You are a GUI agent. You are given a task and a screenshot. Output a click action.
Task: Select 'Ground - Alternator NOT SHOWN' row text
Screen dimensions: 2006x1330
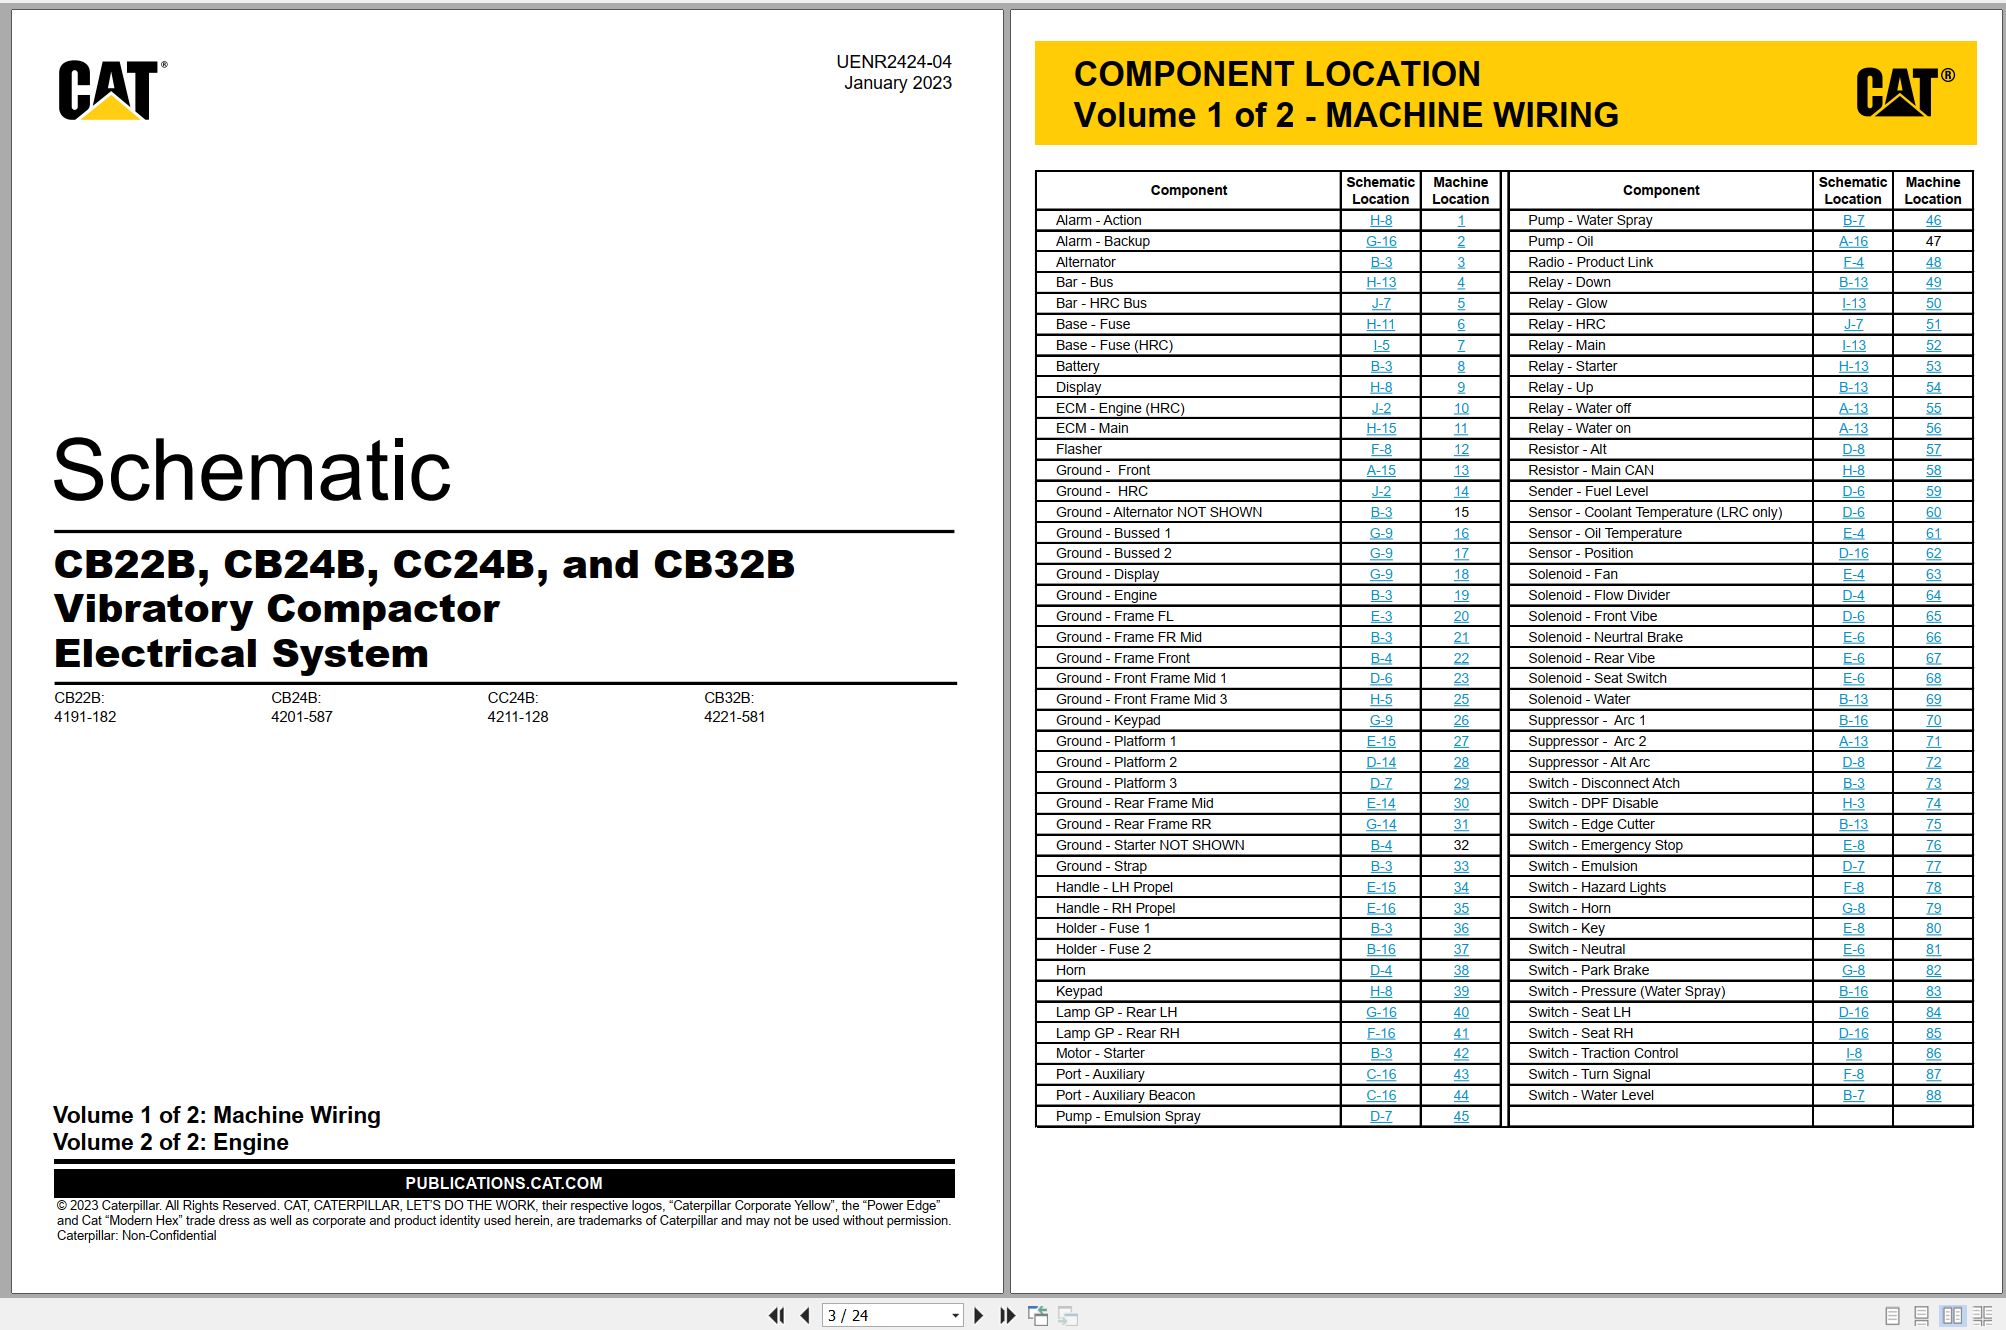1159,513
